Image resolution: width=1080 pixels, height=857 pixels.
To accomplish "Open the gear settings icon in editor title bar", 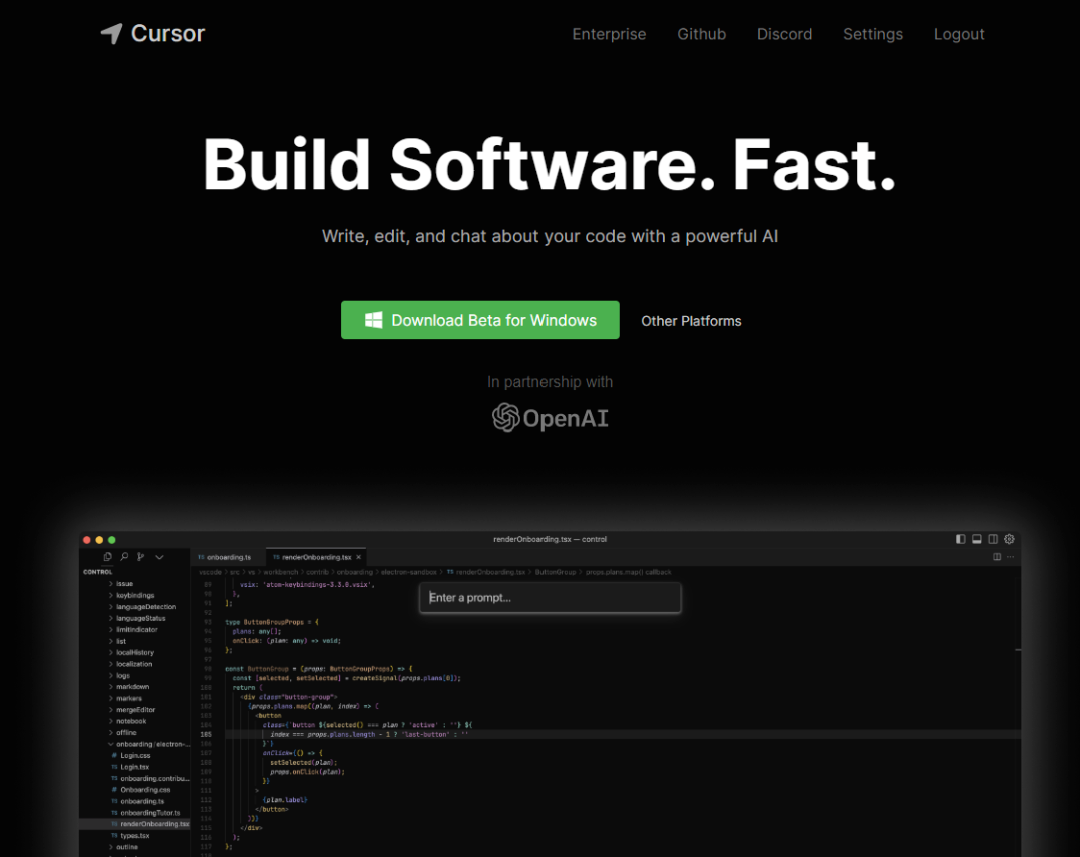I will (1010, 539).
